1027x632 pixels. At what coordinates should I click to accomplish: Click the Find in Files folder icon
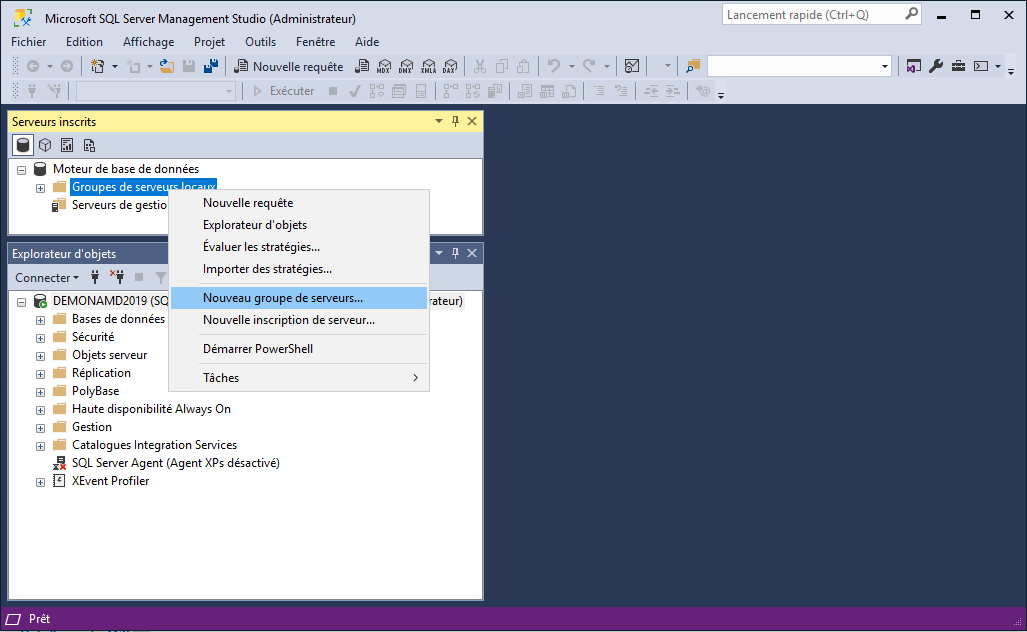tap(693, 66)
